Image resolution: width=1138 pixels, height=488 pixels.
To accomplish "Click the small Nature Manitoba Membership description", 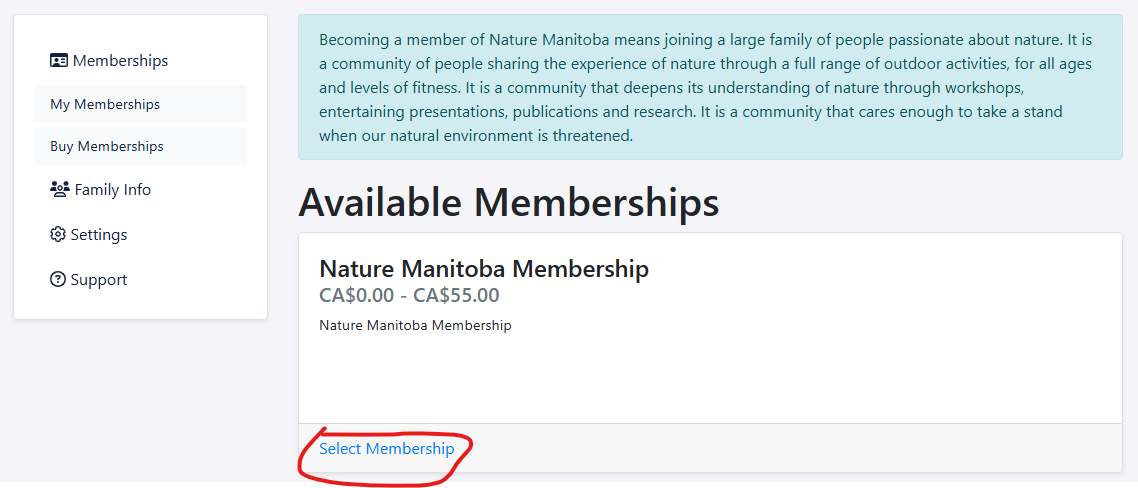I will point(415,326).
